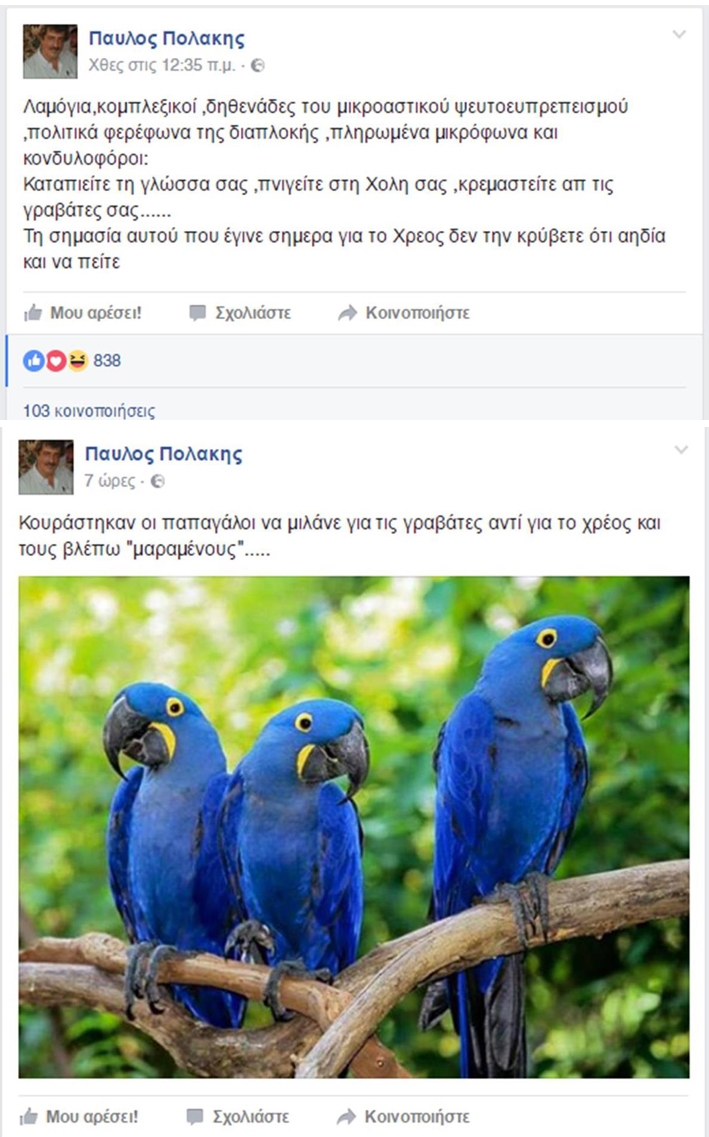Like the parrots post with Μου αρέσει!
The height and width of the screenshot is (1137, 709).
pyautogui.click(x=79, y=1117)
